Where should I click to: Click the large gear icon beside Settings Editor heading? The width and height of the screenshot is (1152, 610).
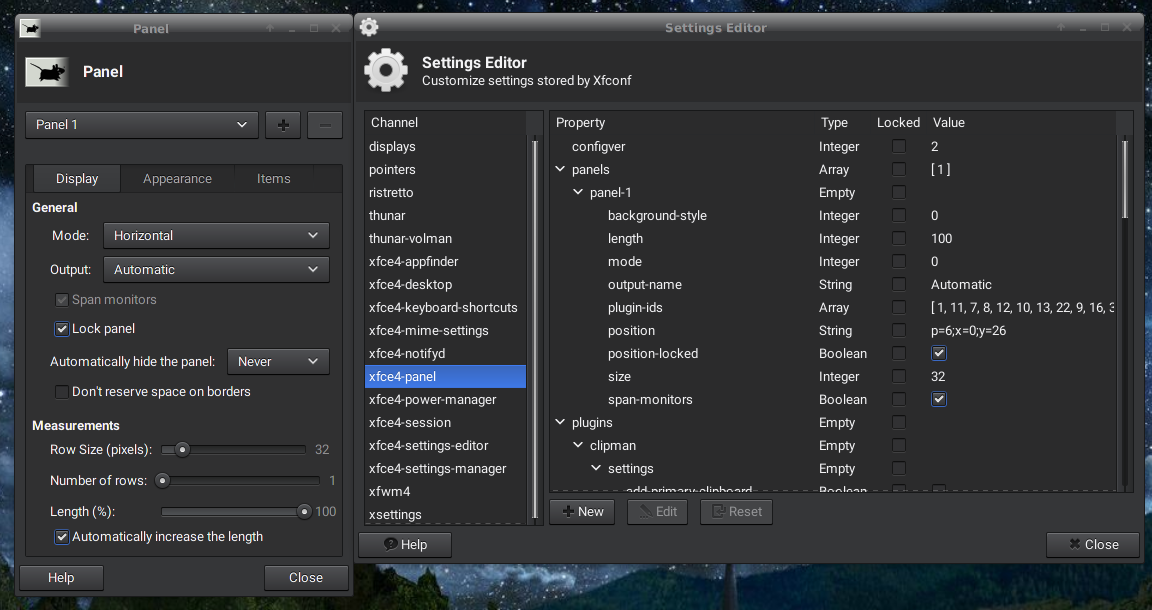tap(386, 71)
